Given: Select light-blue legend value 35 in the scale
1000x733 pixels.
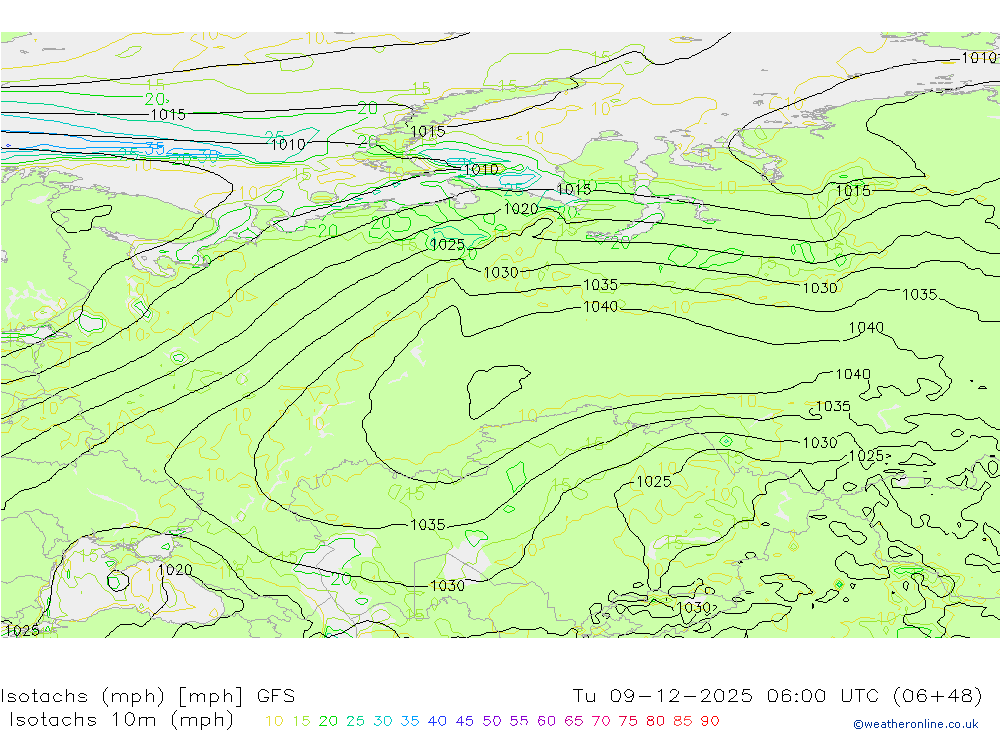Looking at the screenshot, I should coord(410,721).
